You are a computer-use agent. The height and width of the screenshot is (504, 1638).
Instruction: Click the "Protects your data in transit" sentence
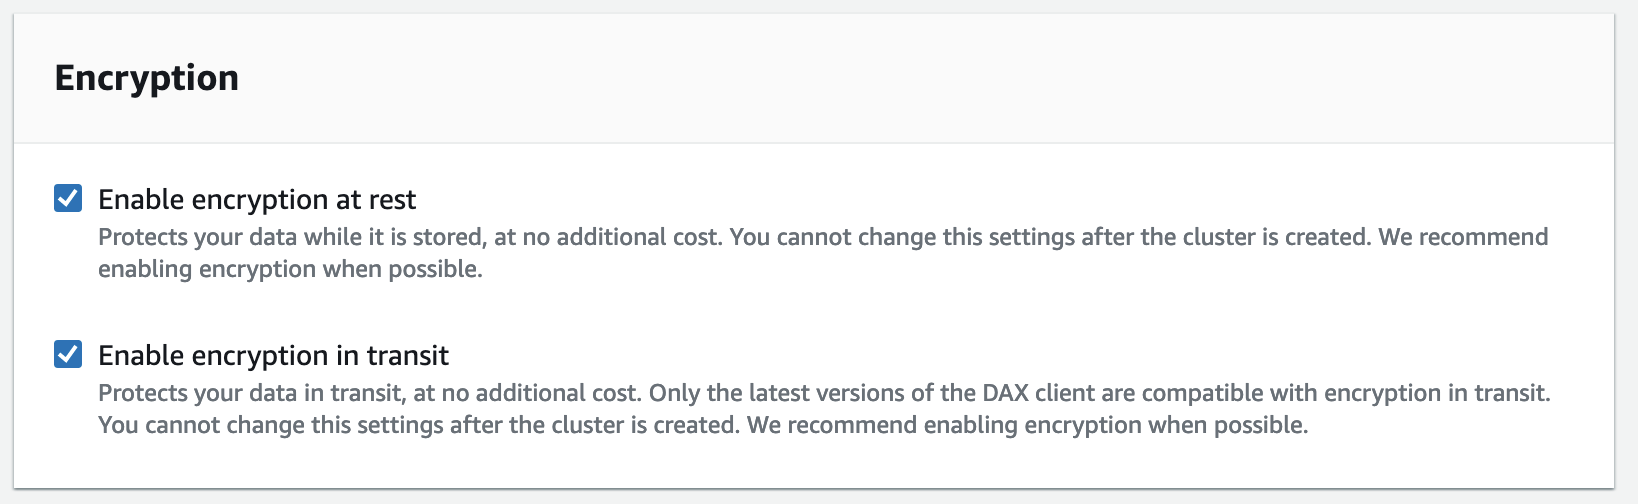click(x=250, y=393)
